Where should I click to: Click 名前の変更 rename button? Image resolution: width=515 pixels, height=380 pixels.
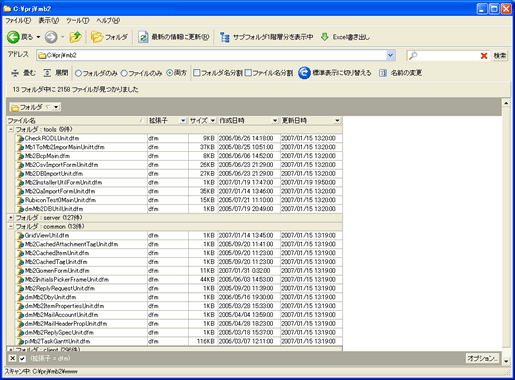coord(400,73)
